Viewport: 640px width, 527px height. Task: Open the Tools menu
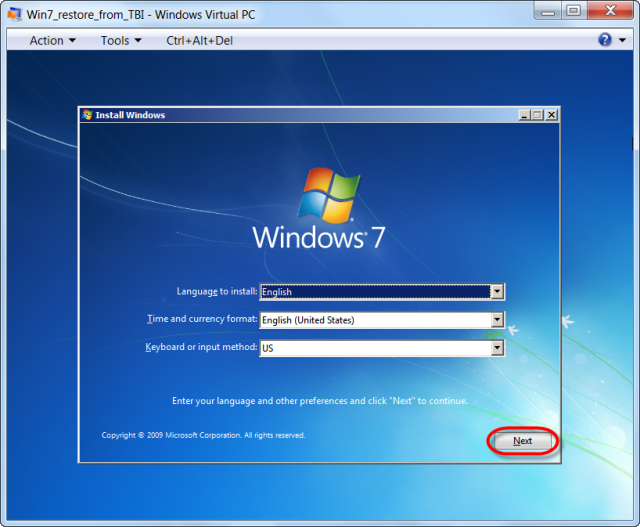click(121, 40)
